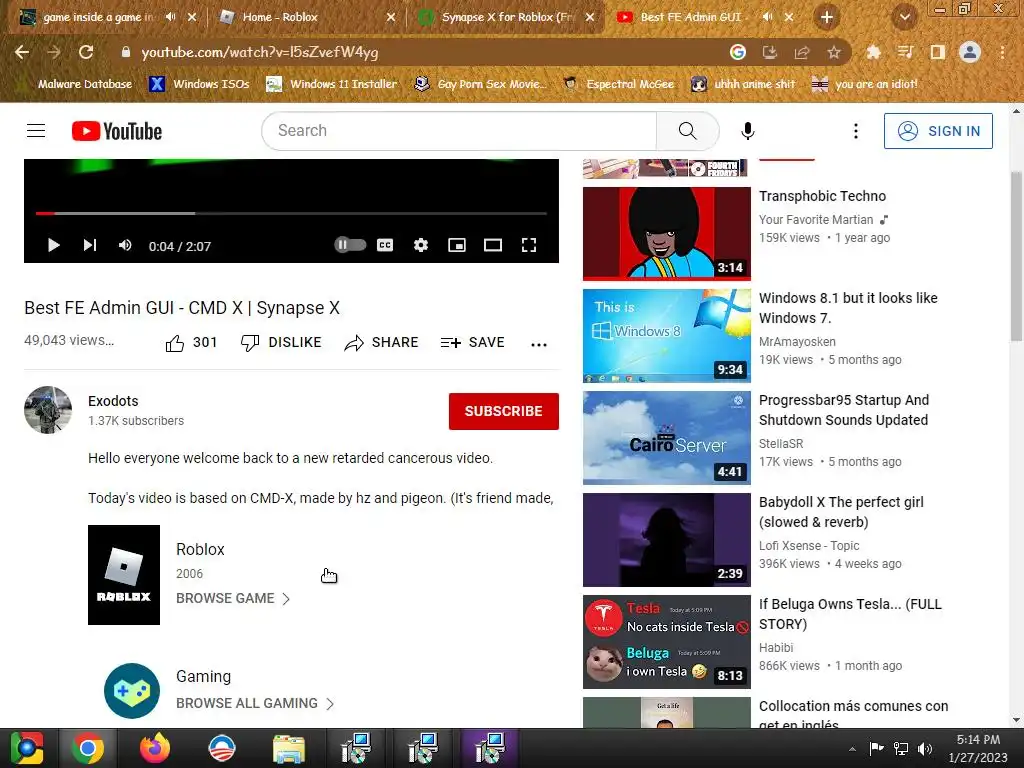Save video to a playlist
1024x768 pixels.
[x=472, y=343]
